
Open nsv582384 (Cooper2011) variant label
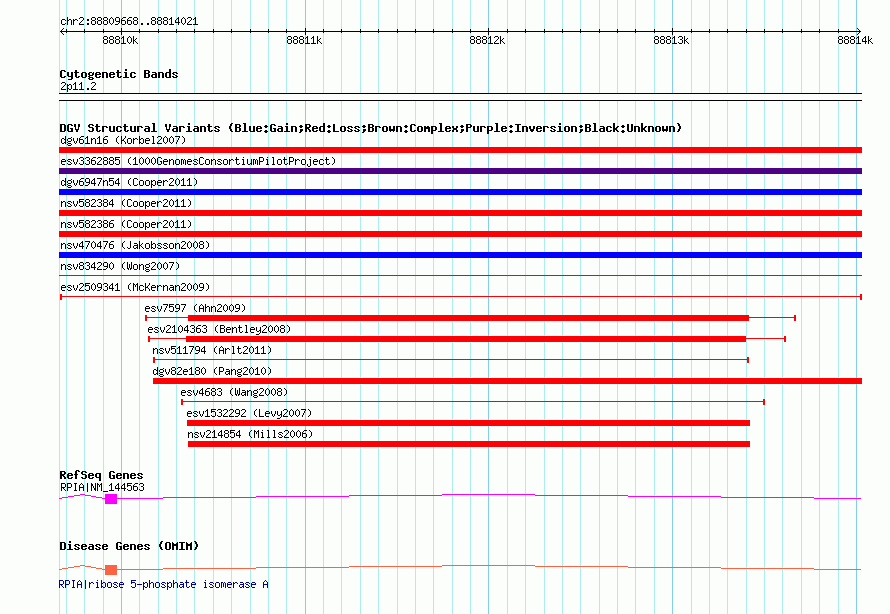(x=125, y=203)
